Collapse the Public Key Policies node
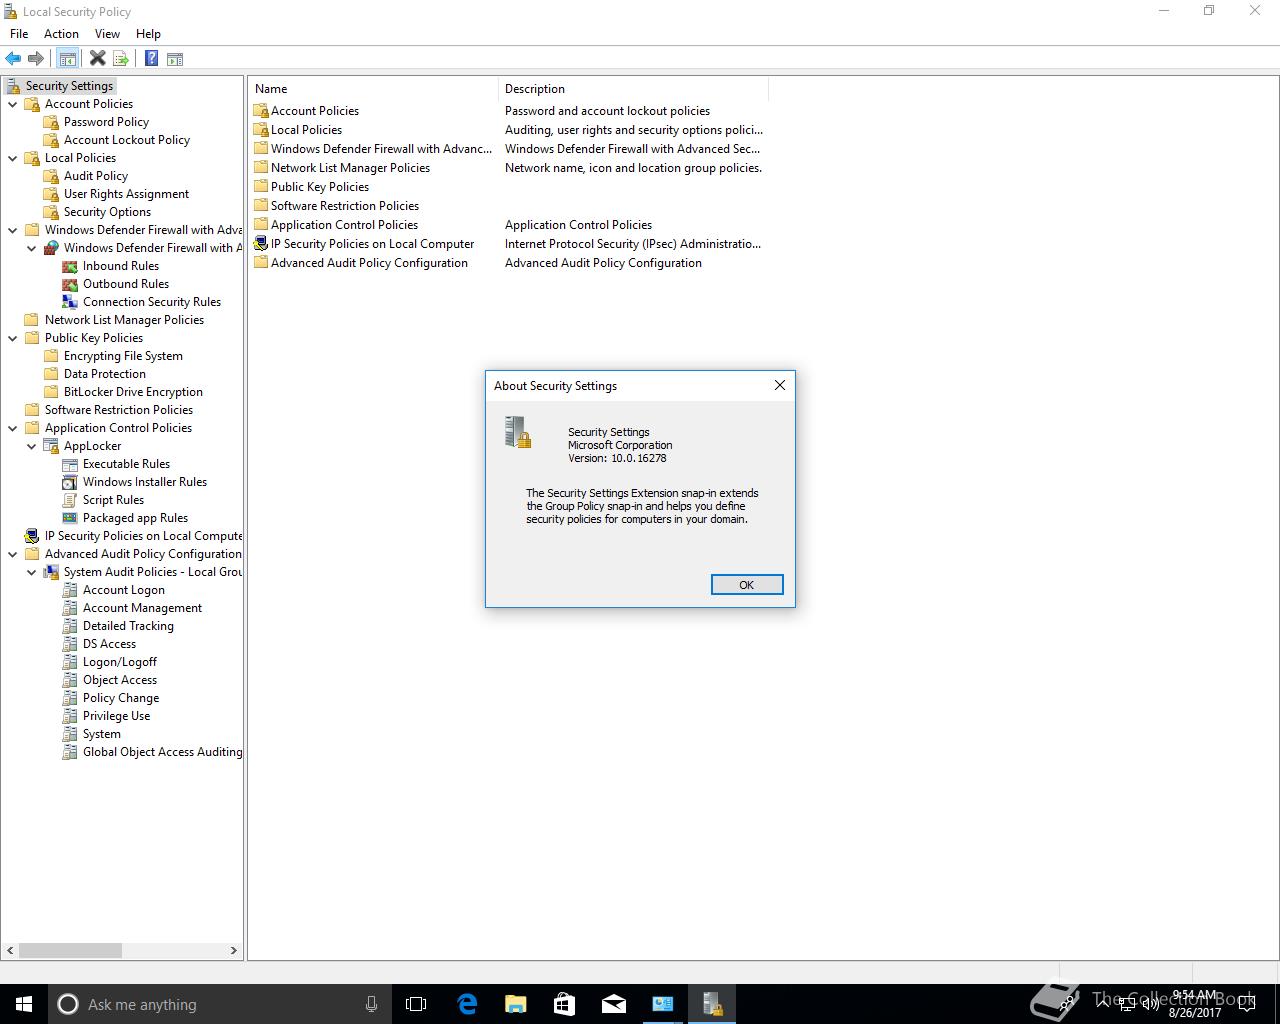The image size is (1280, 1024). pyautogui.click(x=13, y=338)
